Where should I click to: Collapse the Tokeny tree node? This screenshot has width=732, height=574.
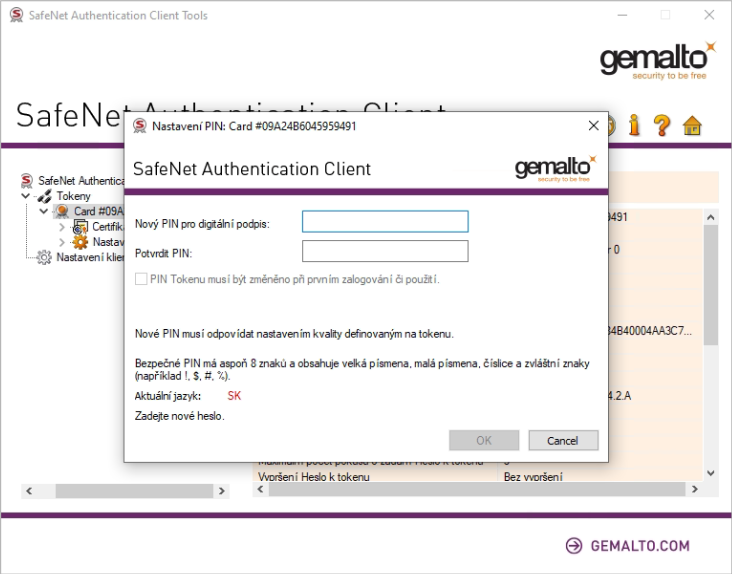tap(26, 196)
